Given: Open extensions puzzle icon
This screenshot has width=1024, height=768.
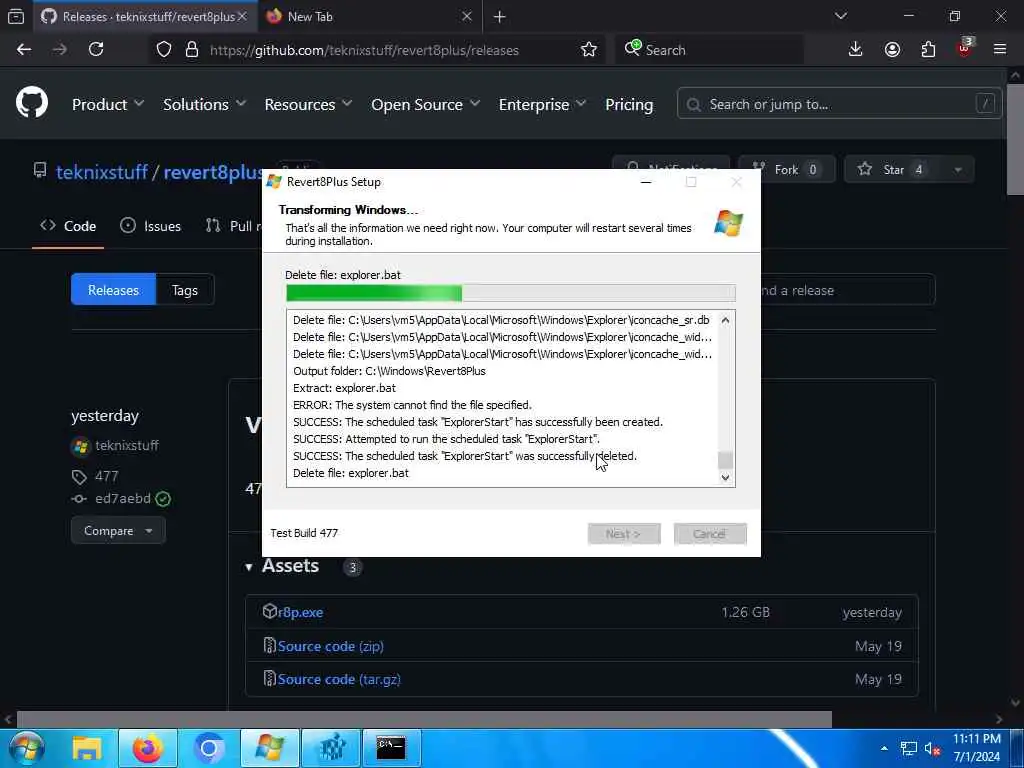Looking at the screenshot, I should coord(928,50).
